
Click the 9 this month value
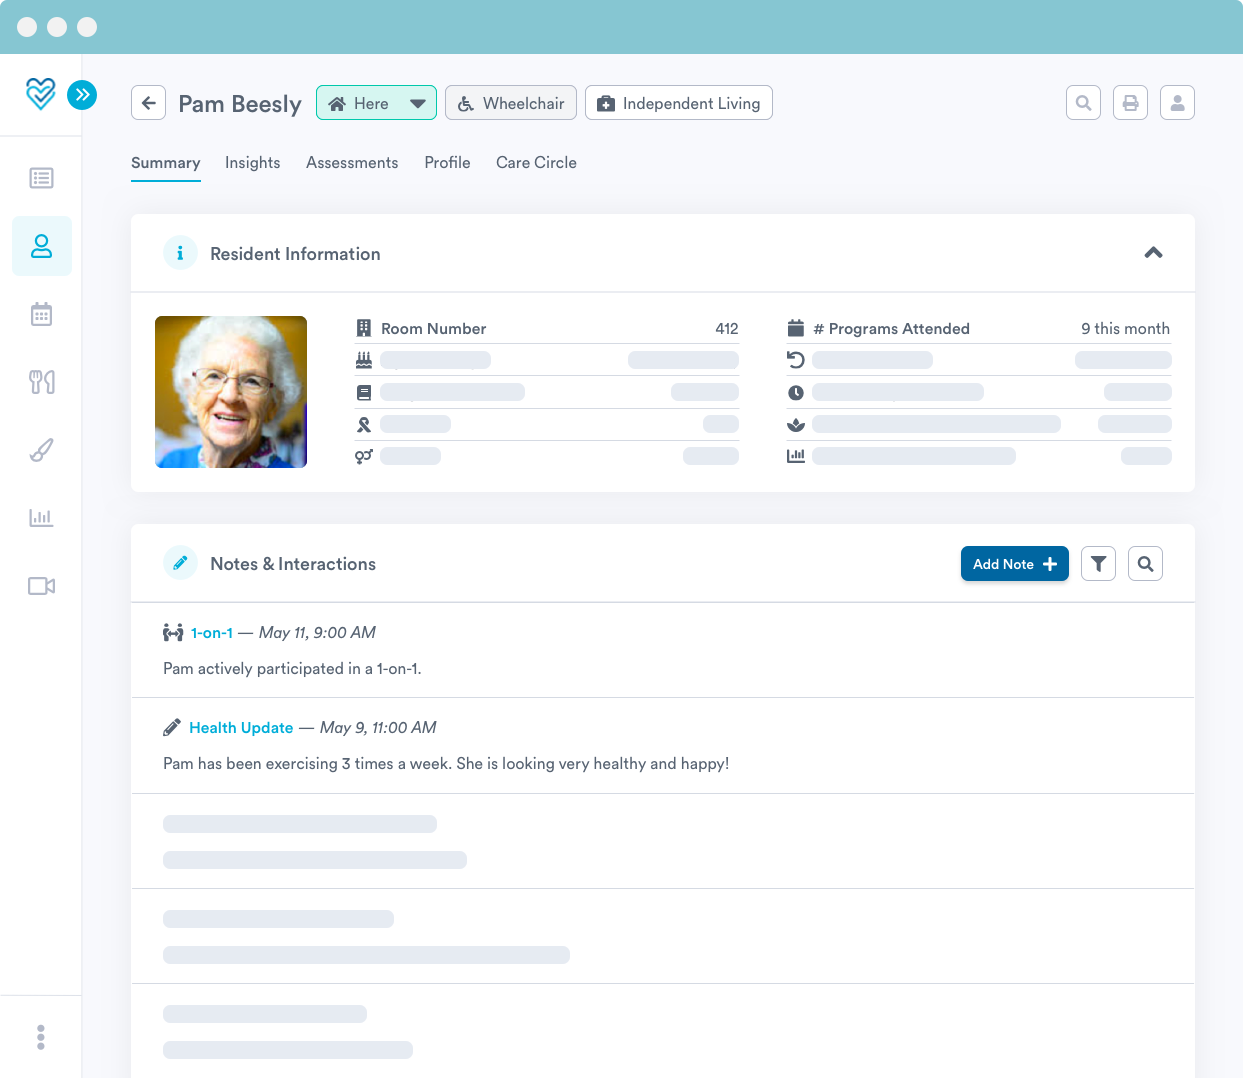point(1125,329)
